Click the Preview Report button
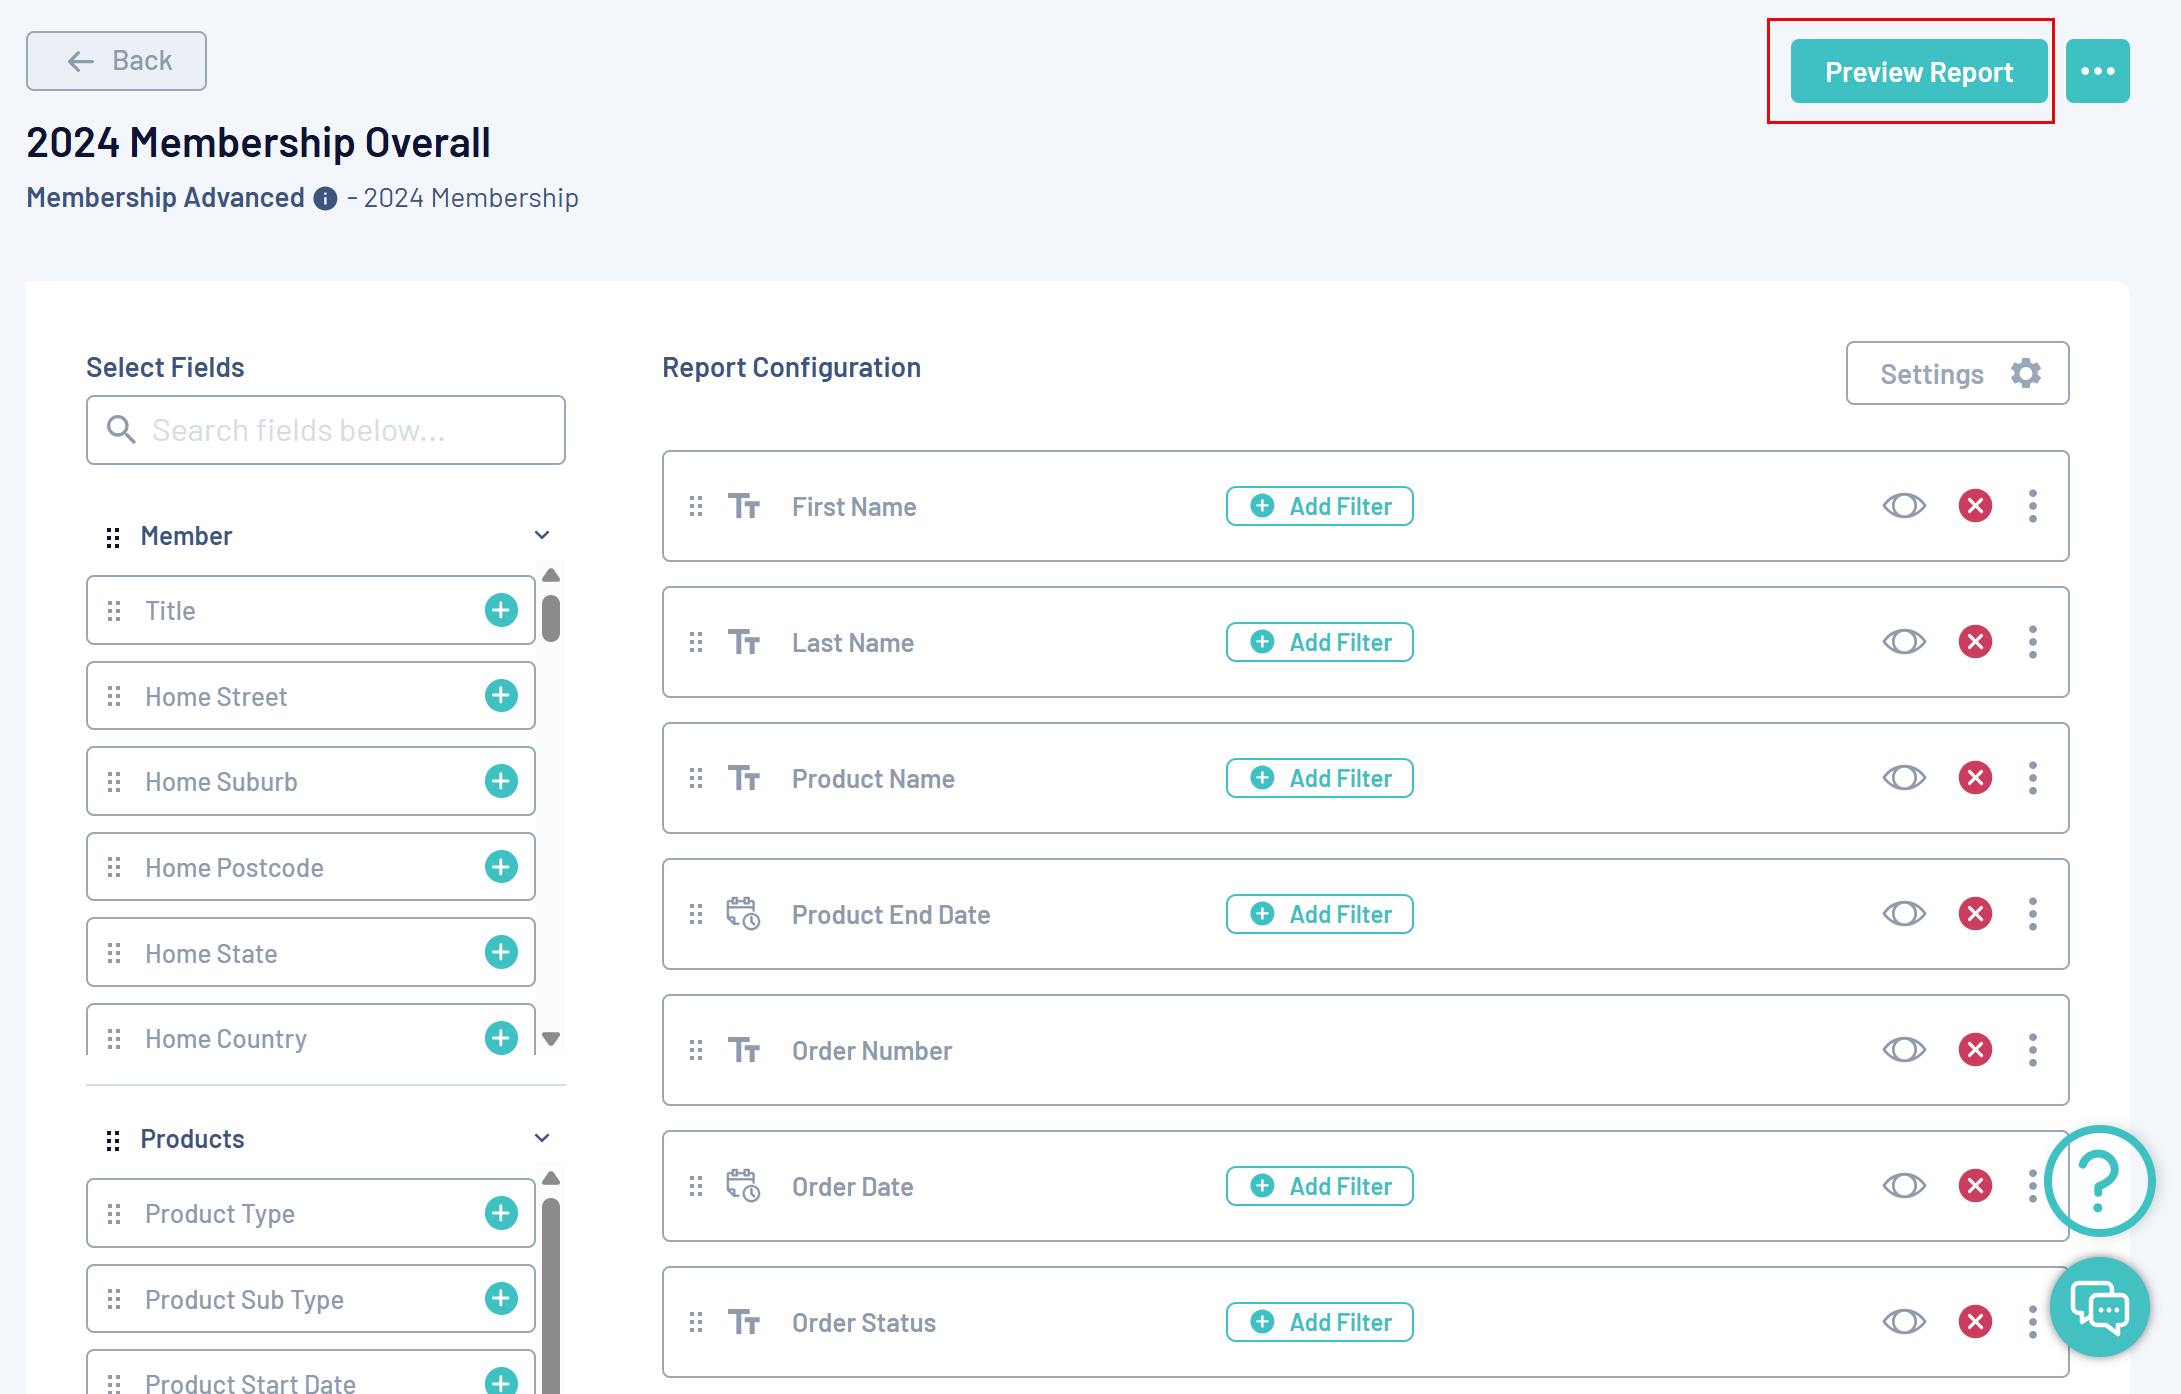2181x1394 pixels. coord(1918,72)
